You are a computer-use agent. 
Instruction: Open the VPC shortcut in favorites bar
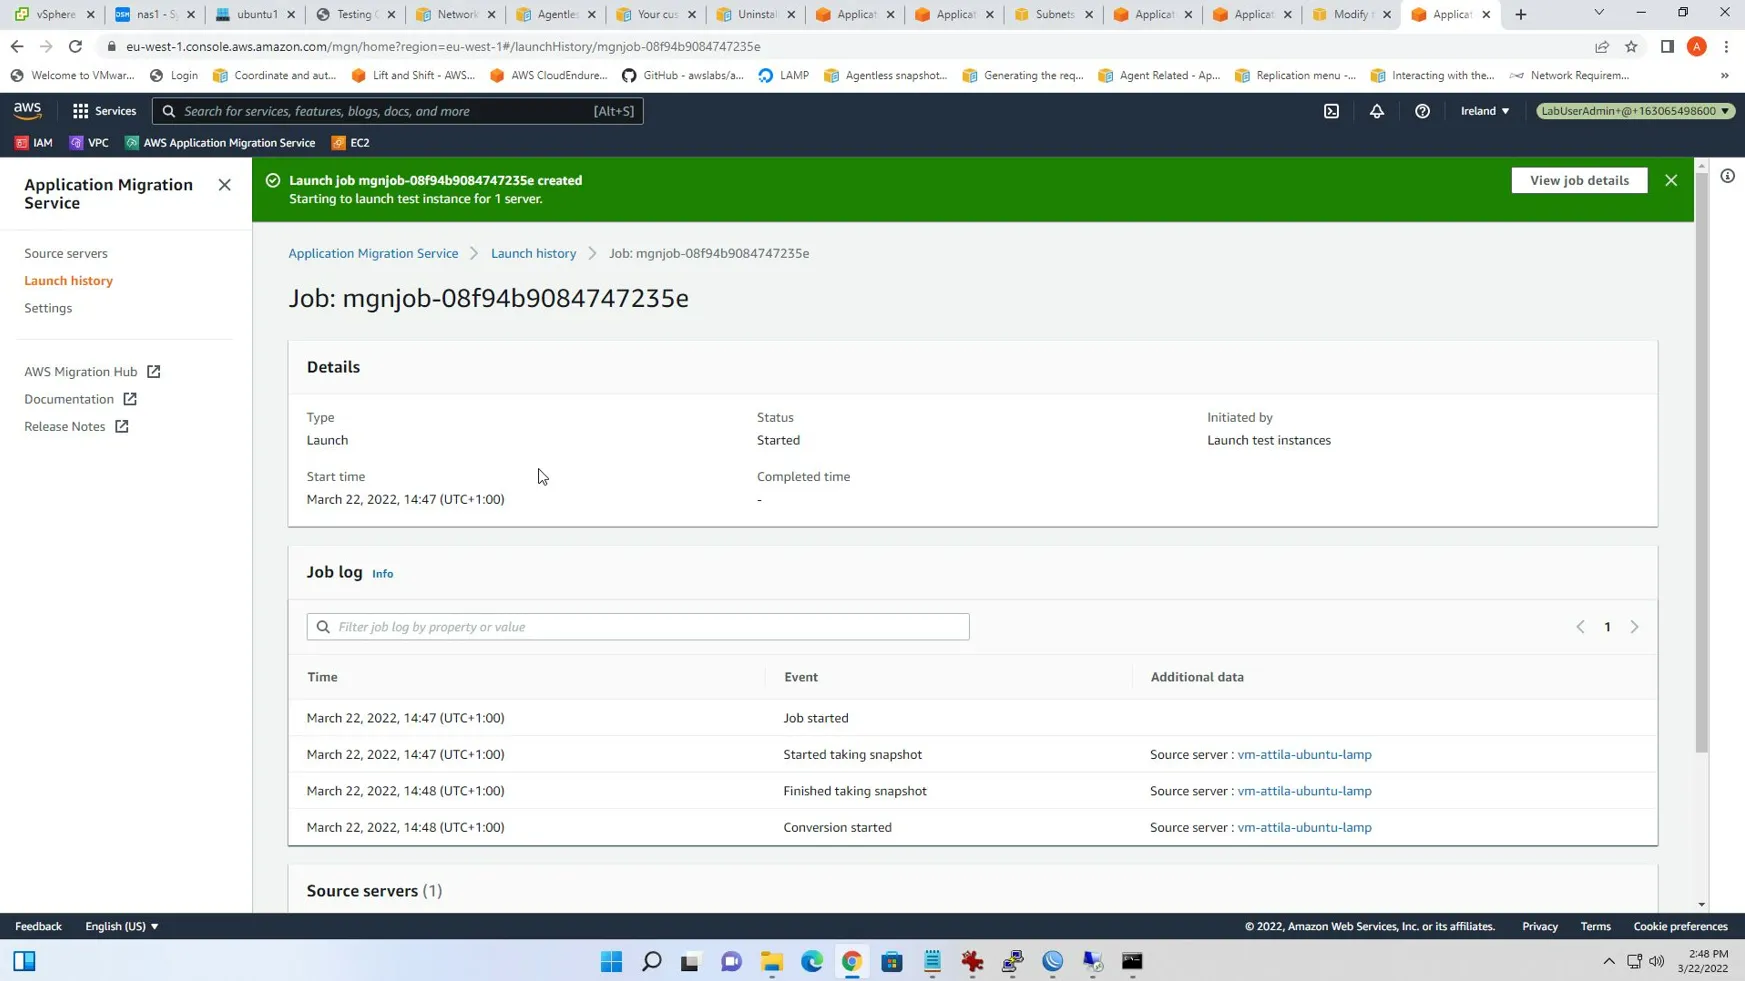pyautogui.click(x=89, y=143)
